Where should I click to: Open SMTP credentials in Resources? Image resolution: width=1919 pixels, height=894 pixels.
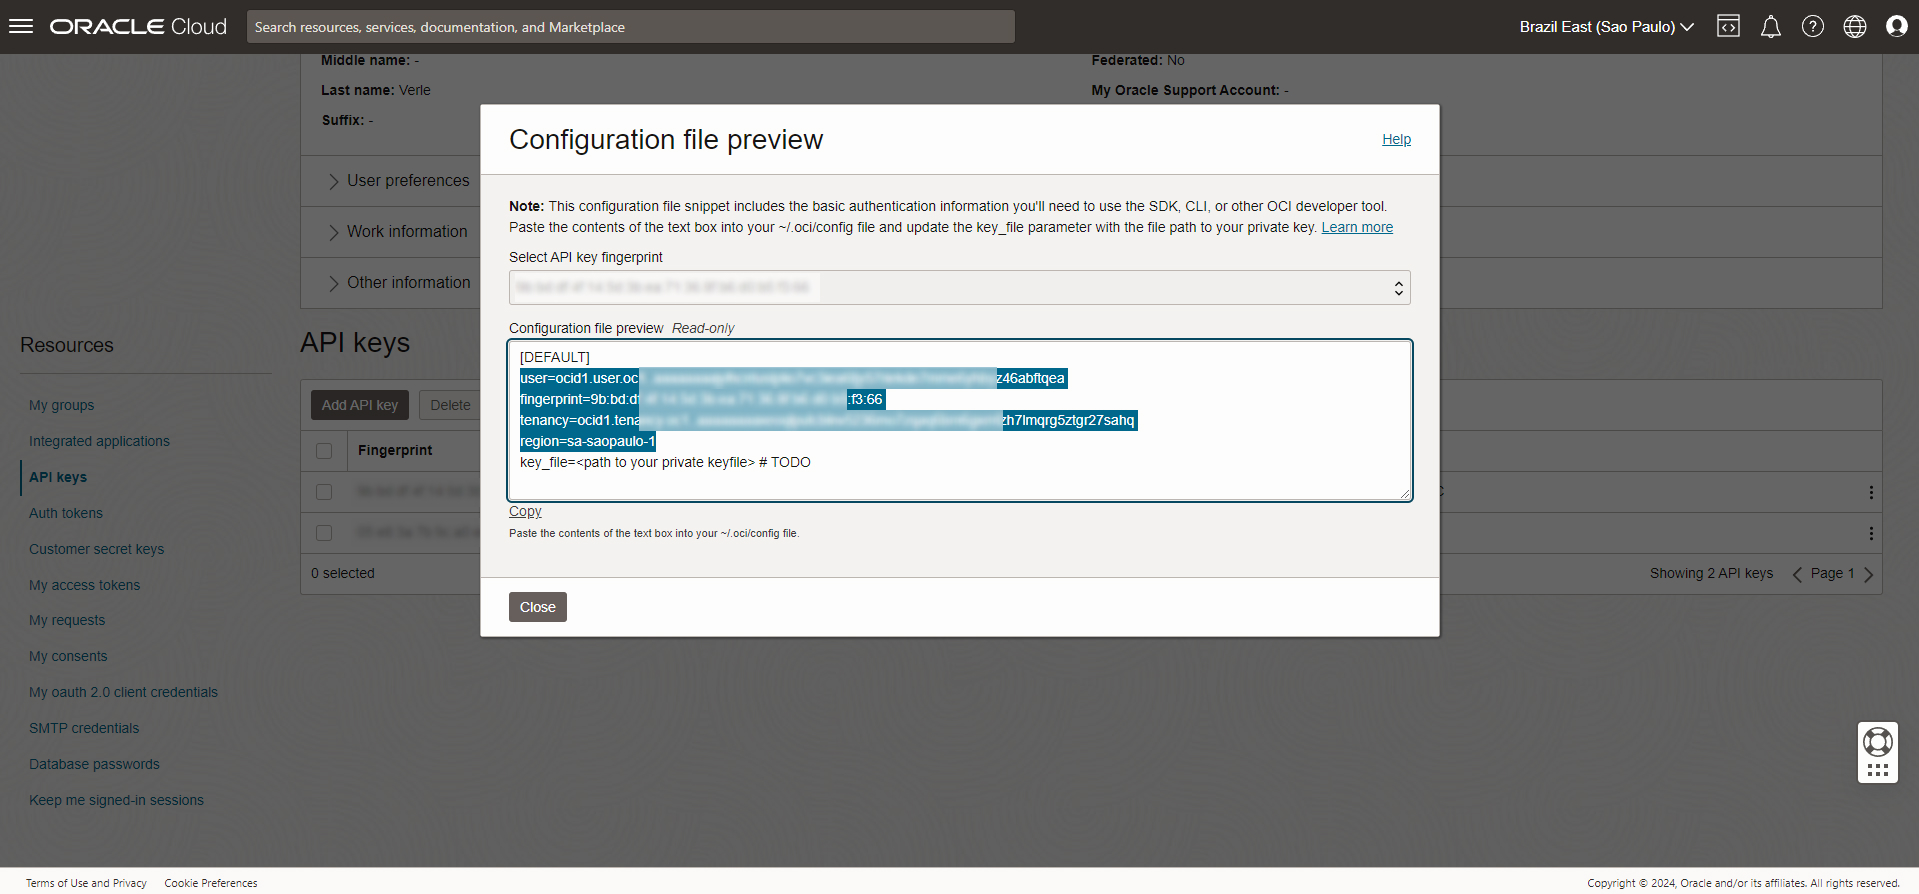84,728
